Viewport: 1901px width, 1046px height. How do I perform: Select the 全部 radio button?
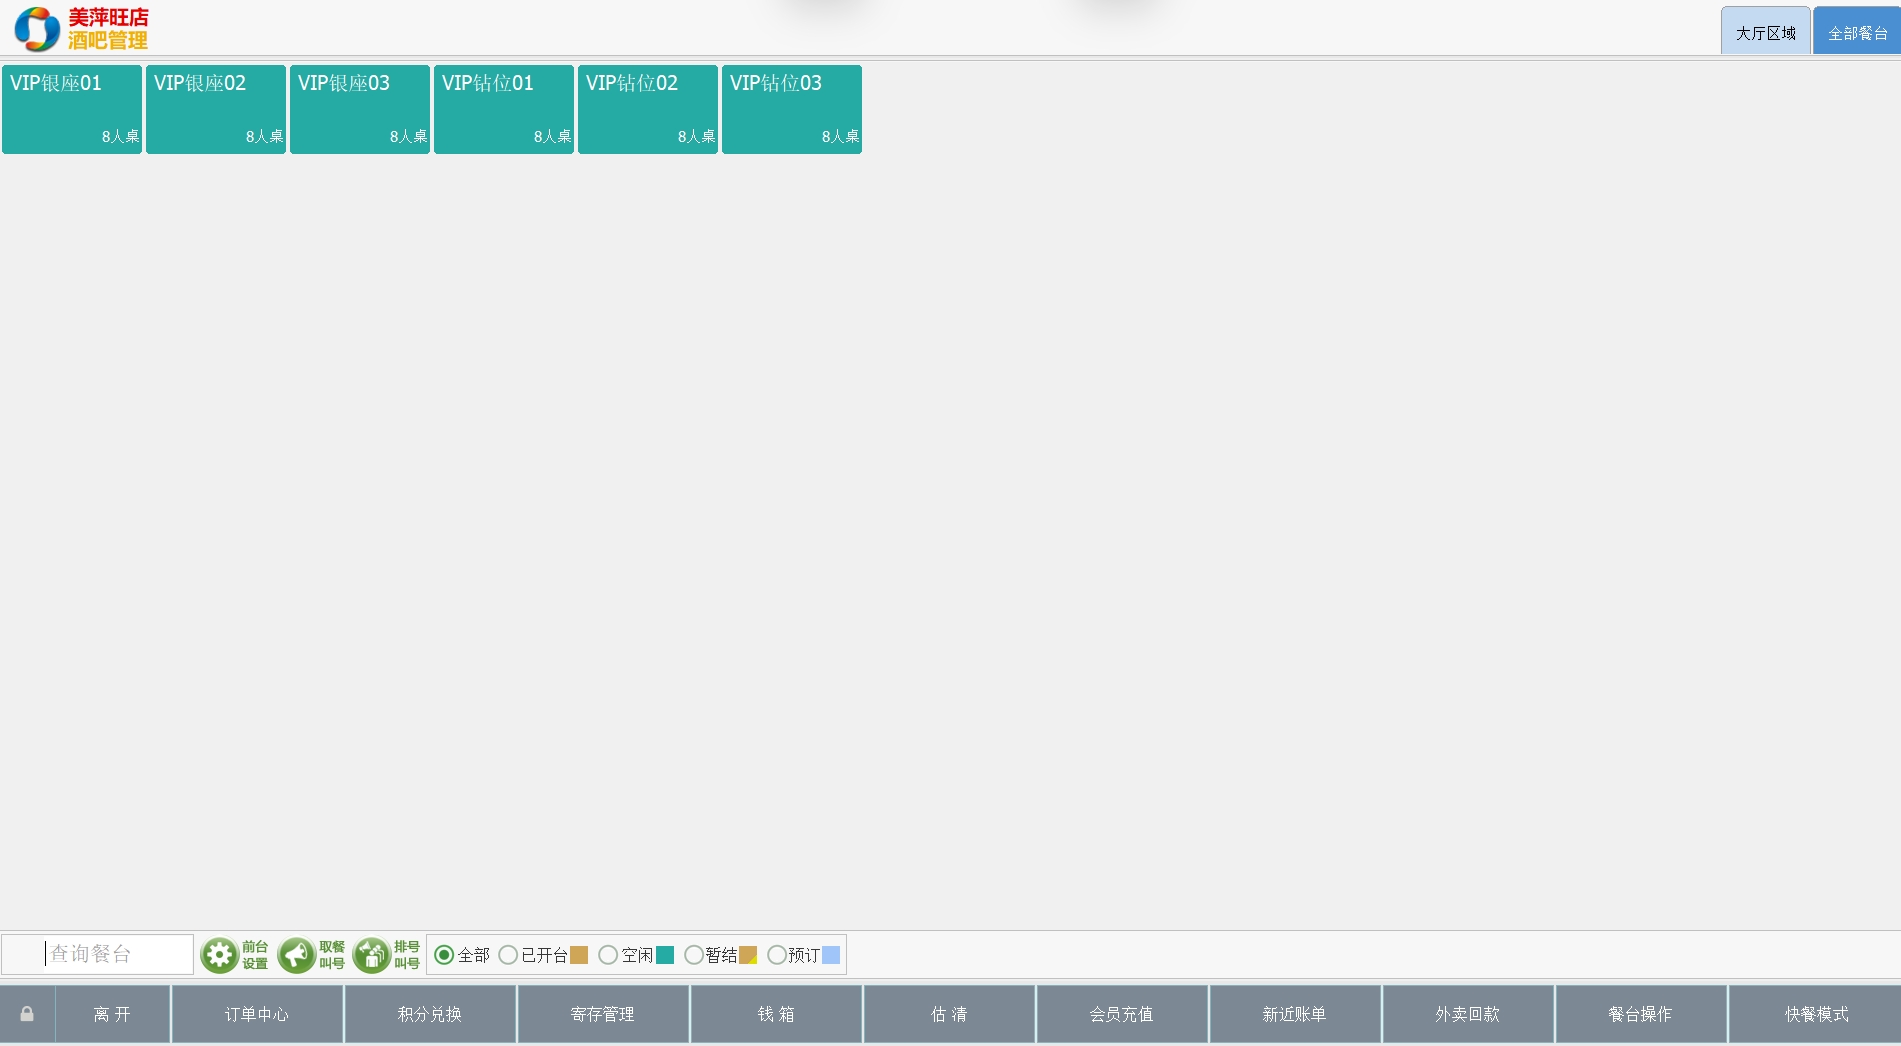(x=444, y=955)
